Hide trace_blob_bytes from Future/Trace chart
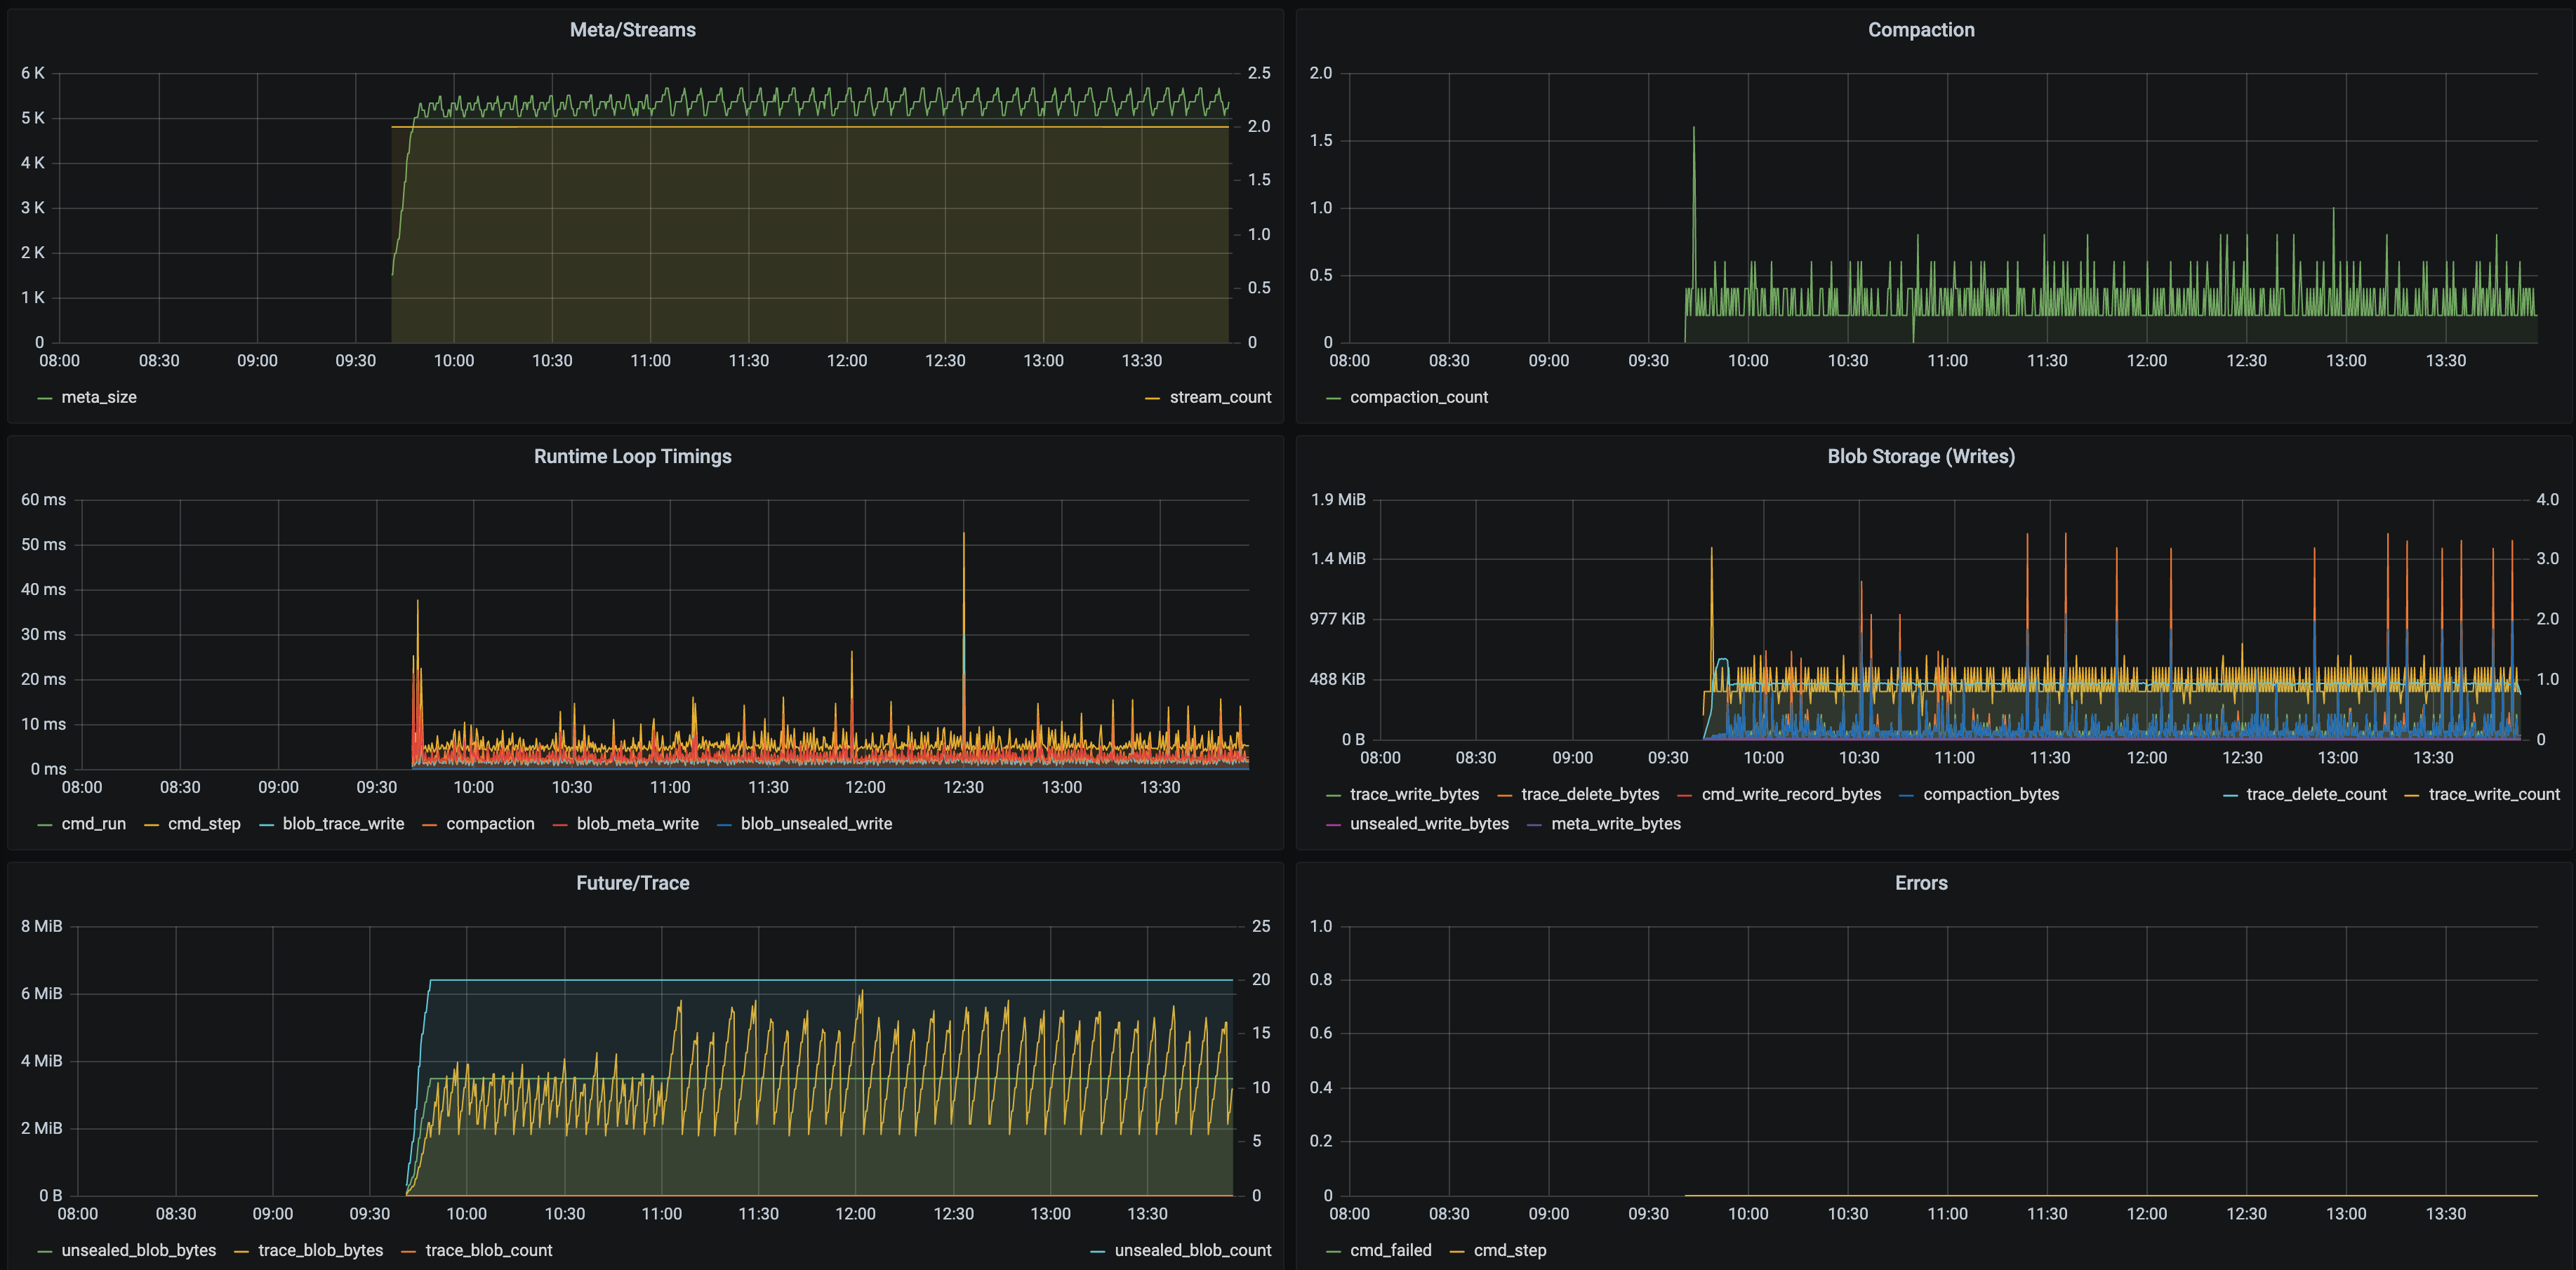Image resolution: width=2576 pixels, height=1270 pixels. tap(321, 1249)
